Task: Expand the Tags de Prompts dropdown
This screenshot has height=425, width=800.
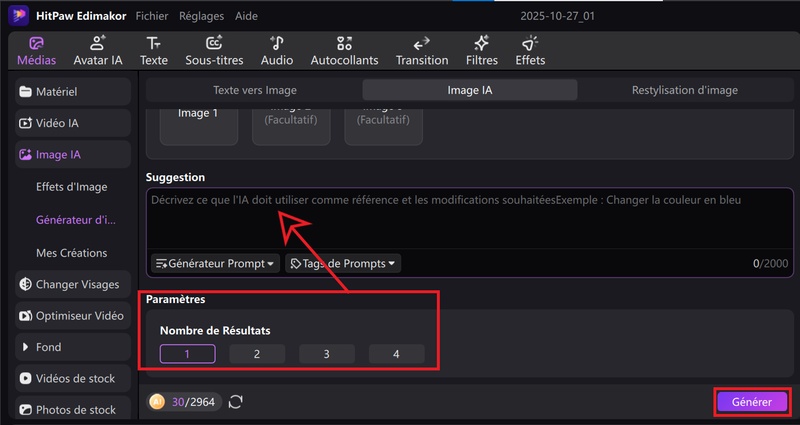Action: click(x=343, y=264)
